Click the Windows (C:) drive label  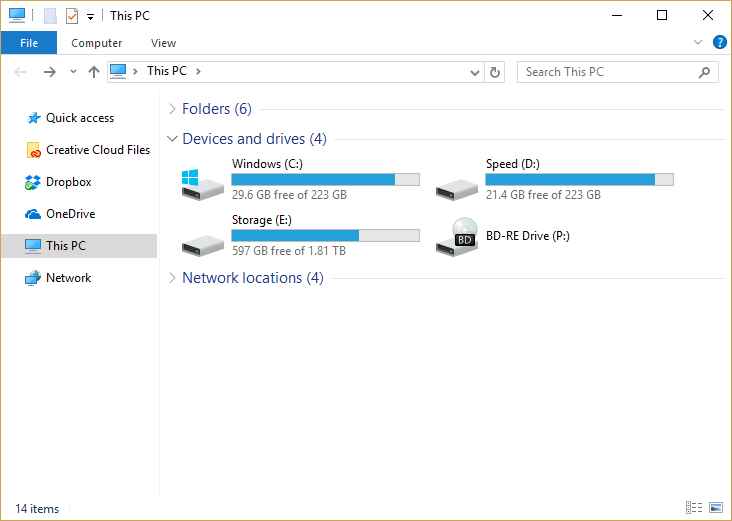(267, 164)
